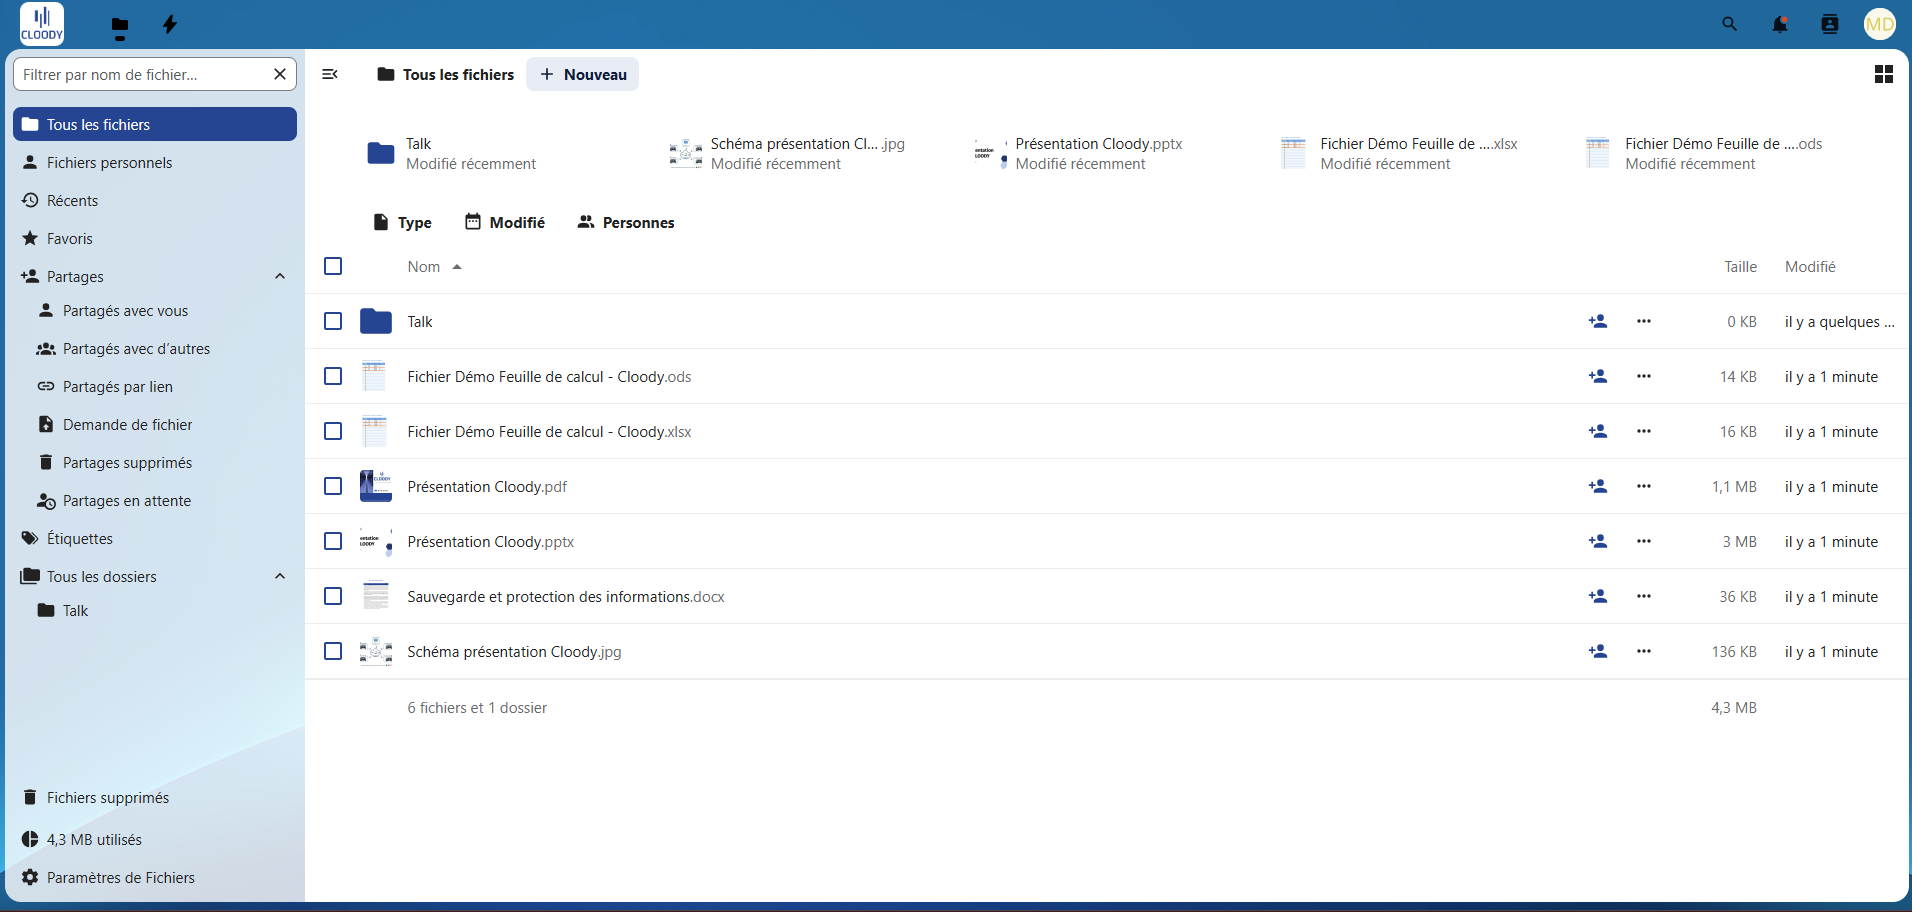Sort files by Nom column

click(x=434, y=267)
